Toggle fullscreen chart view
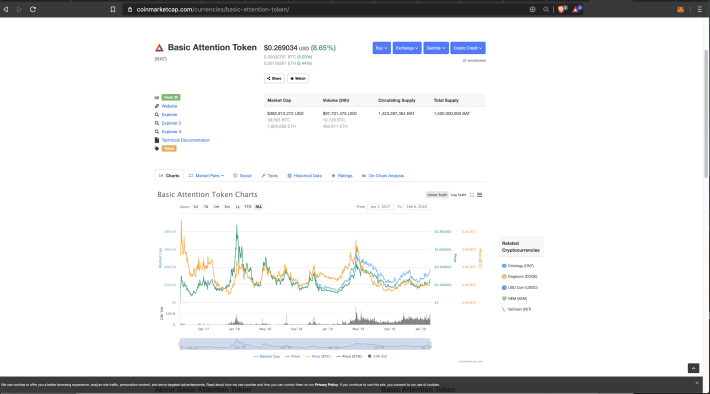This screenshot has width=710, height=394. pos(472,195)
